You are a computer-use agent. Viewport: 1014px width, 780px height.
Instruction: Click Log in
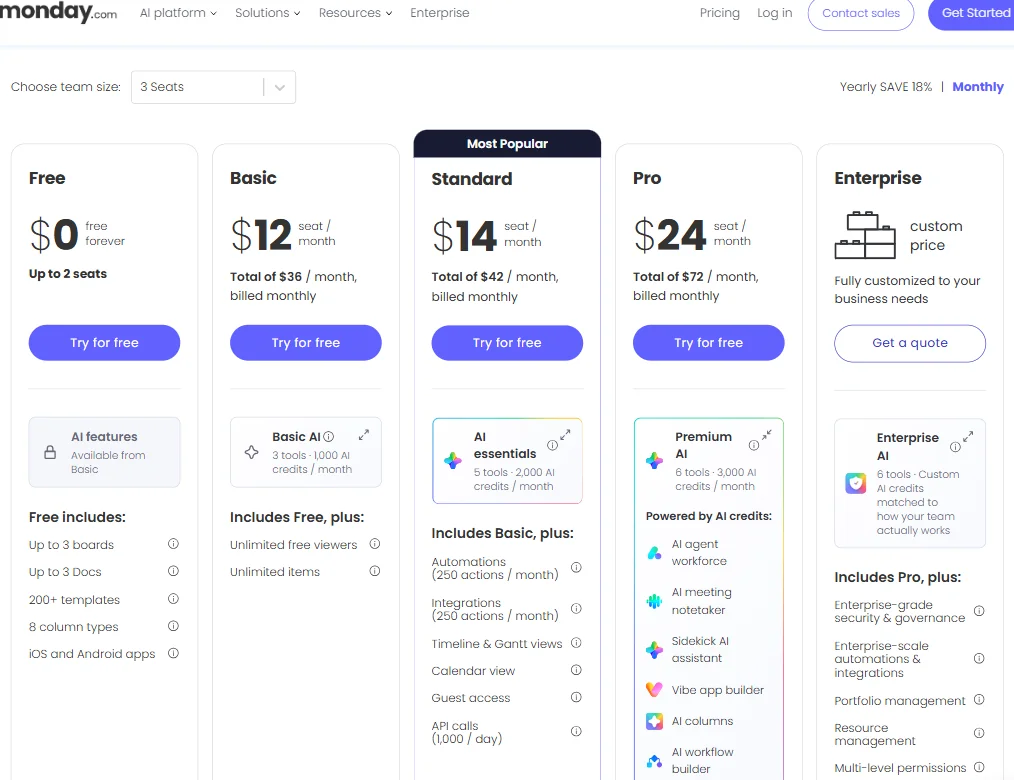[775, 13]
